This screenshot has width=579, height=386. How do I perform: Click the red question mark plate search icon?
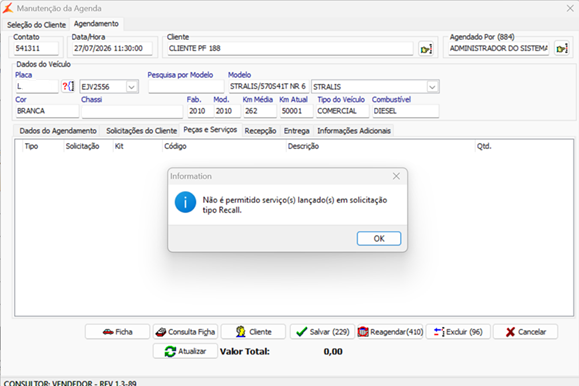coord(68,86)
